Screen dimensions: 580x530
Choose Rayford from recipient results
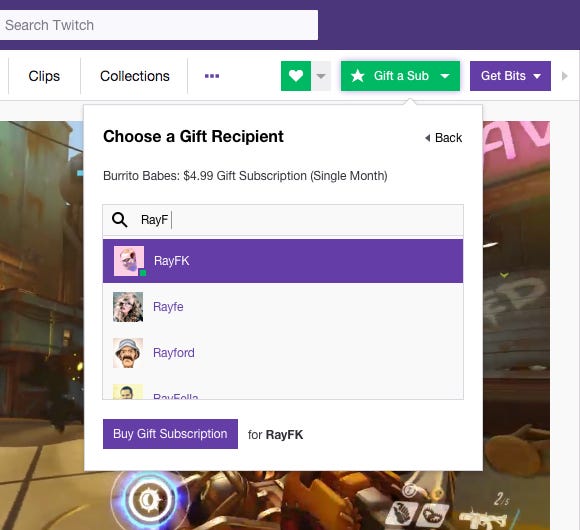283,353
